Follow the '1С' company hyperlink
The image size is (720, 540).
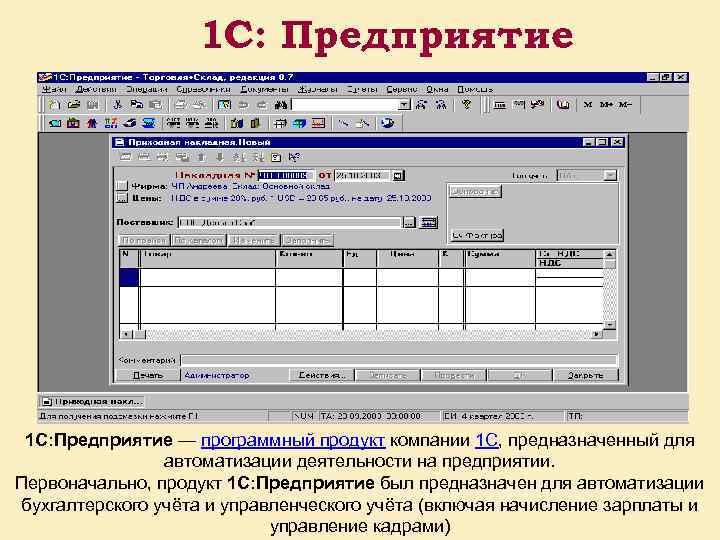click(x=486, y=440)
